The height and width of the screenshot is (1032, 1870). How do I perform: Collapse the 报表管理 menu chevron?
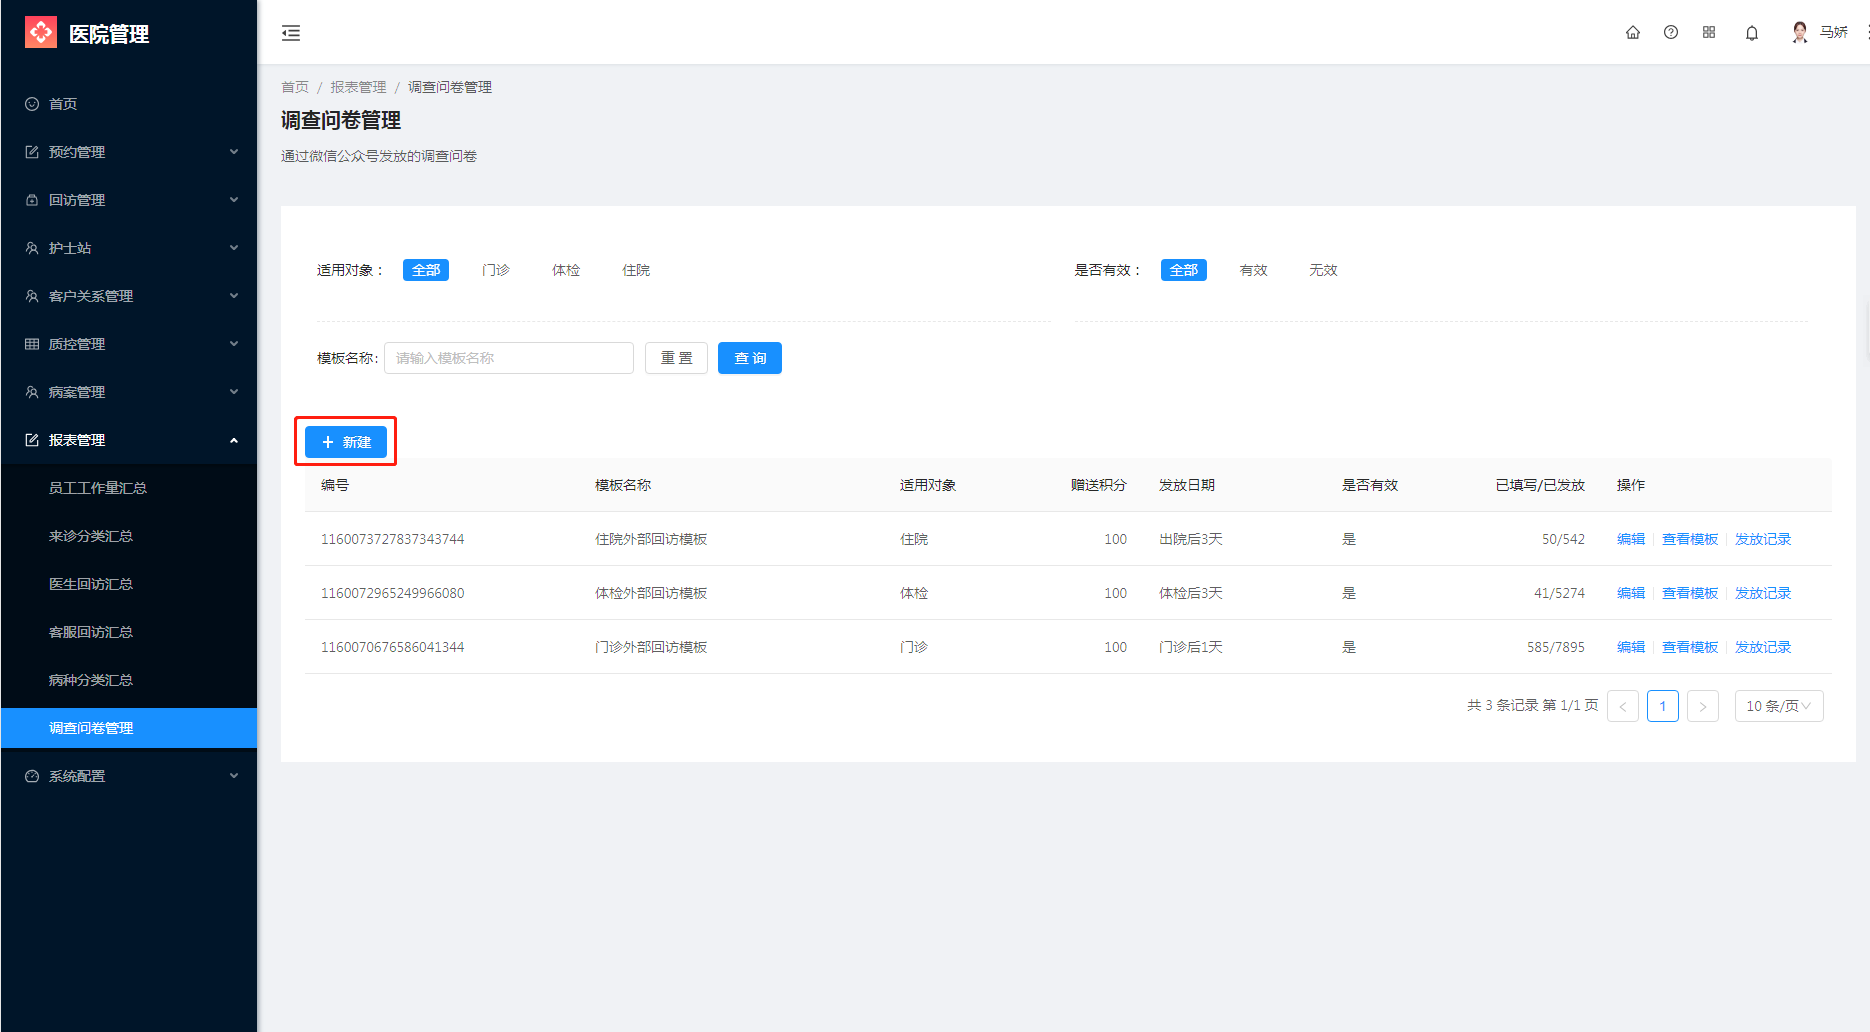click(x=234, y=440)
